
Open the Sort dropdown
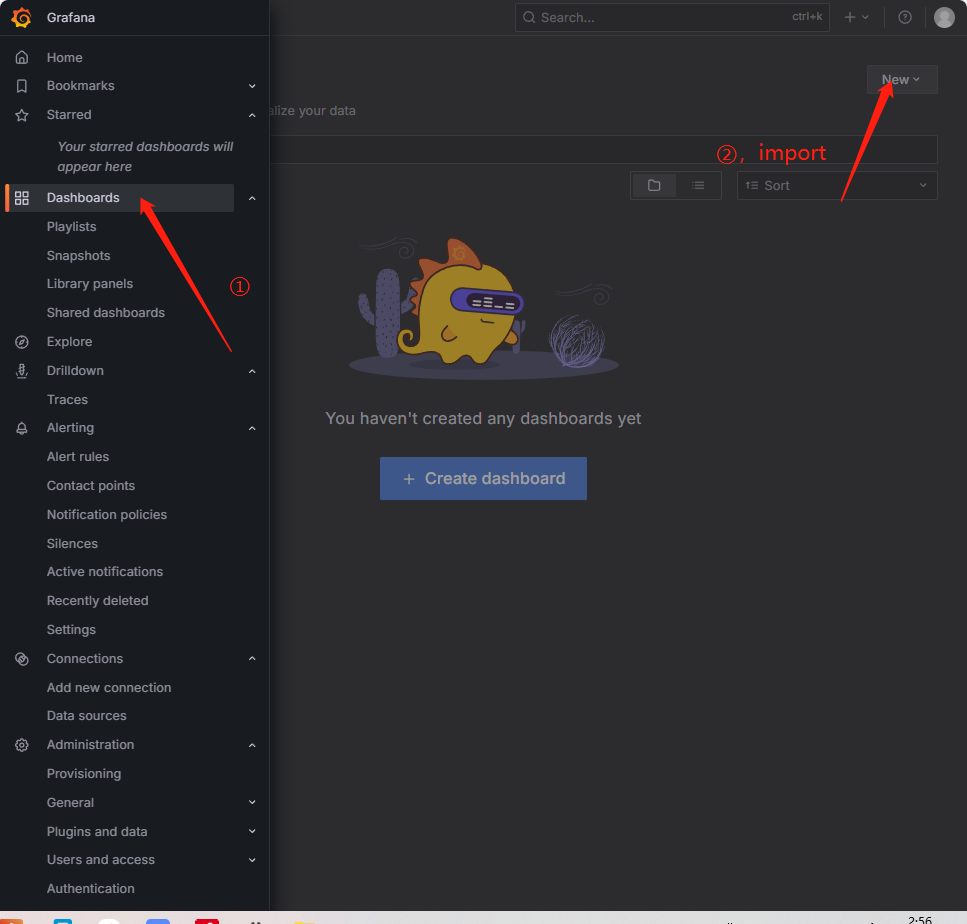point(836,185)
